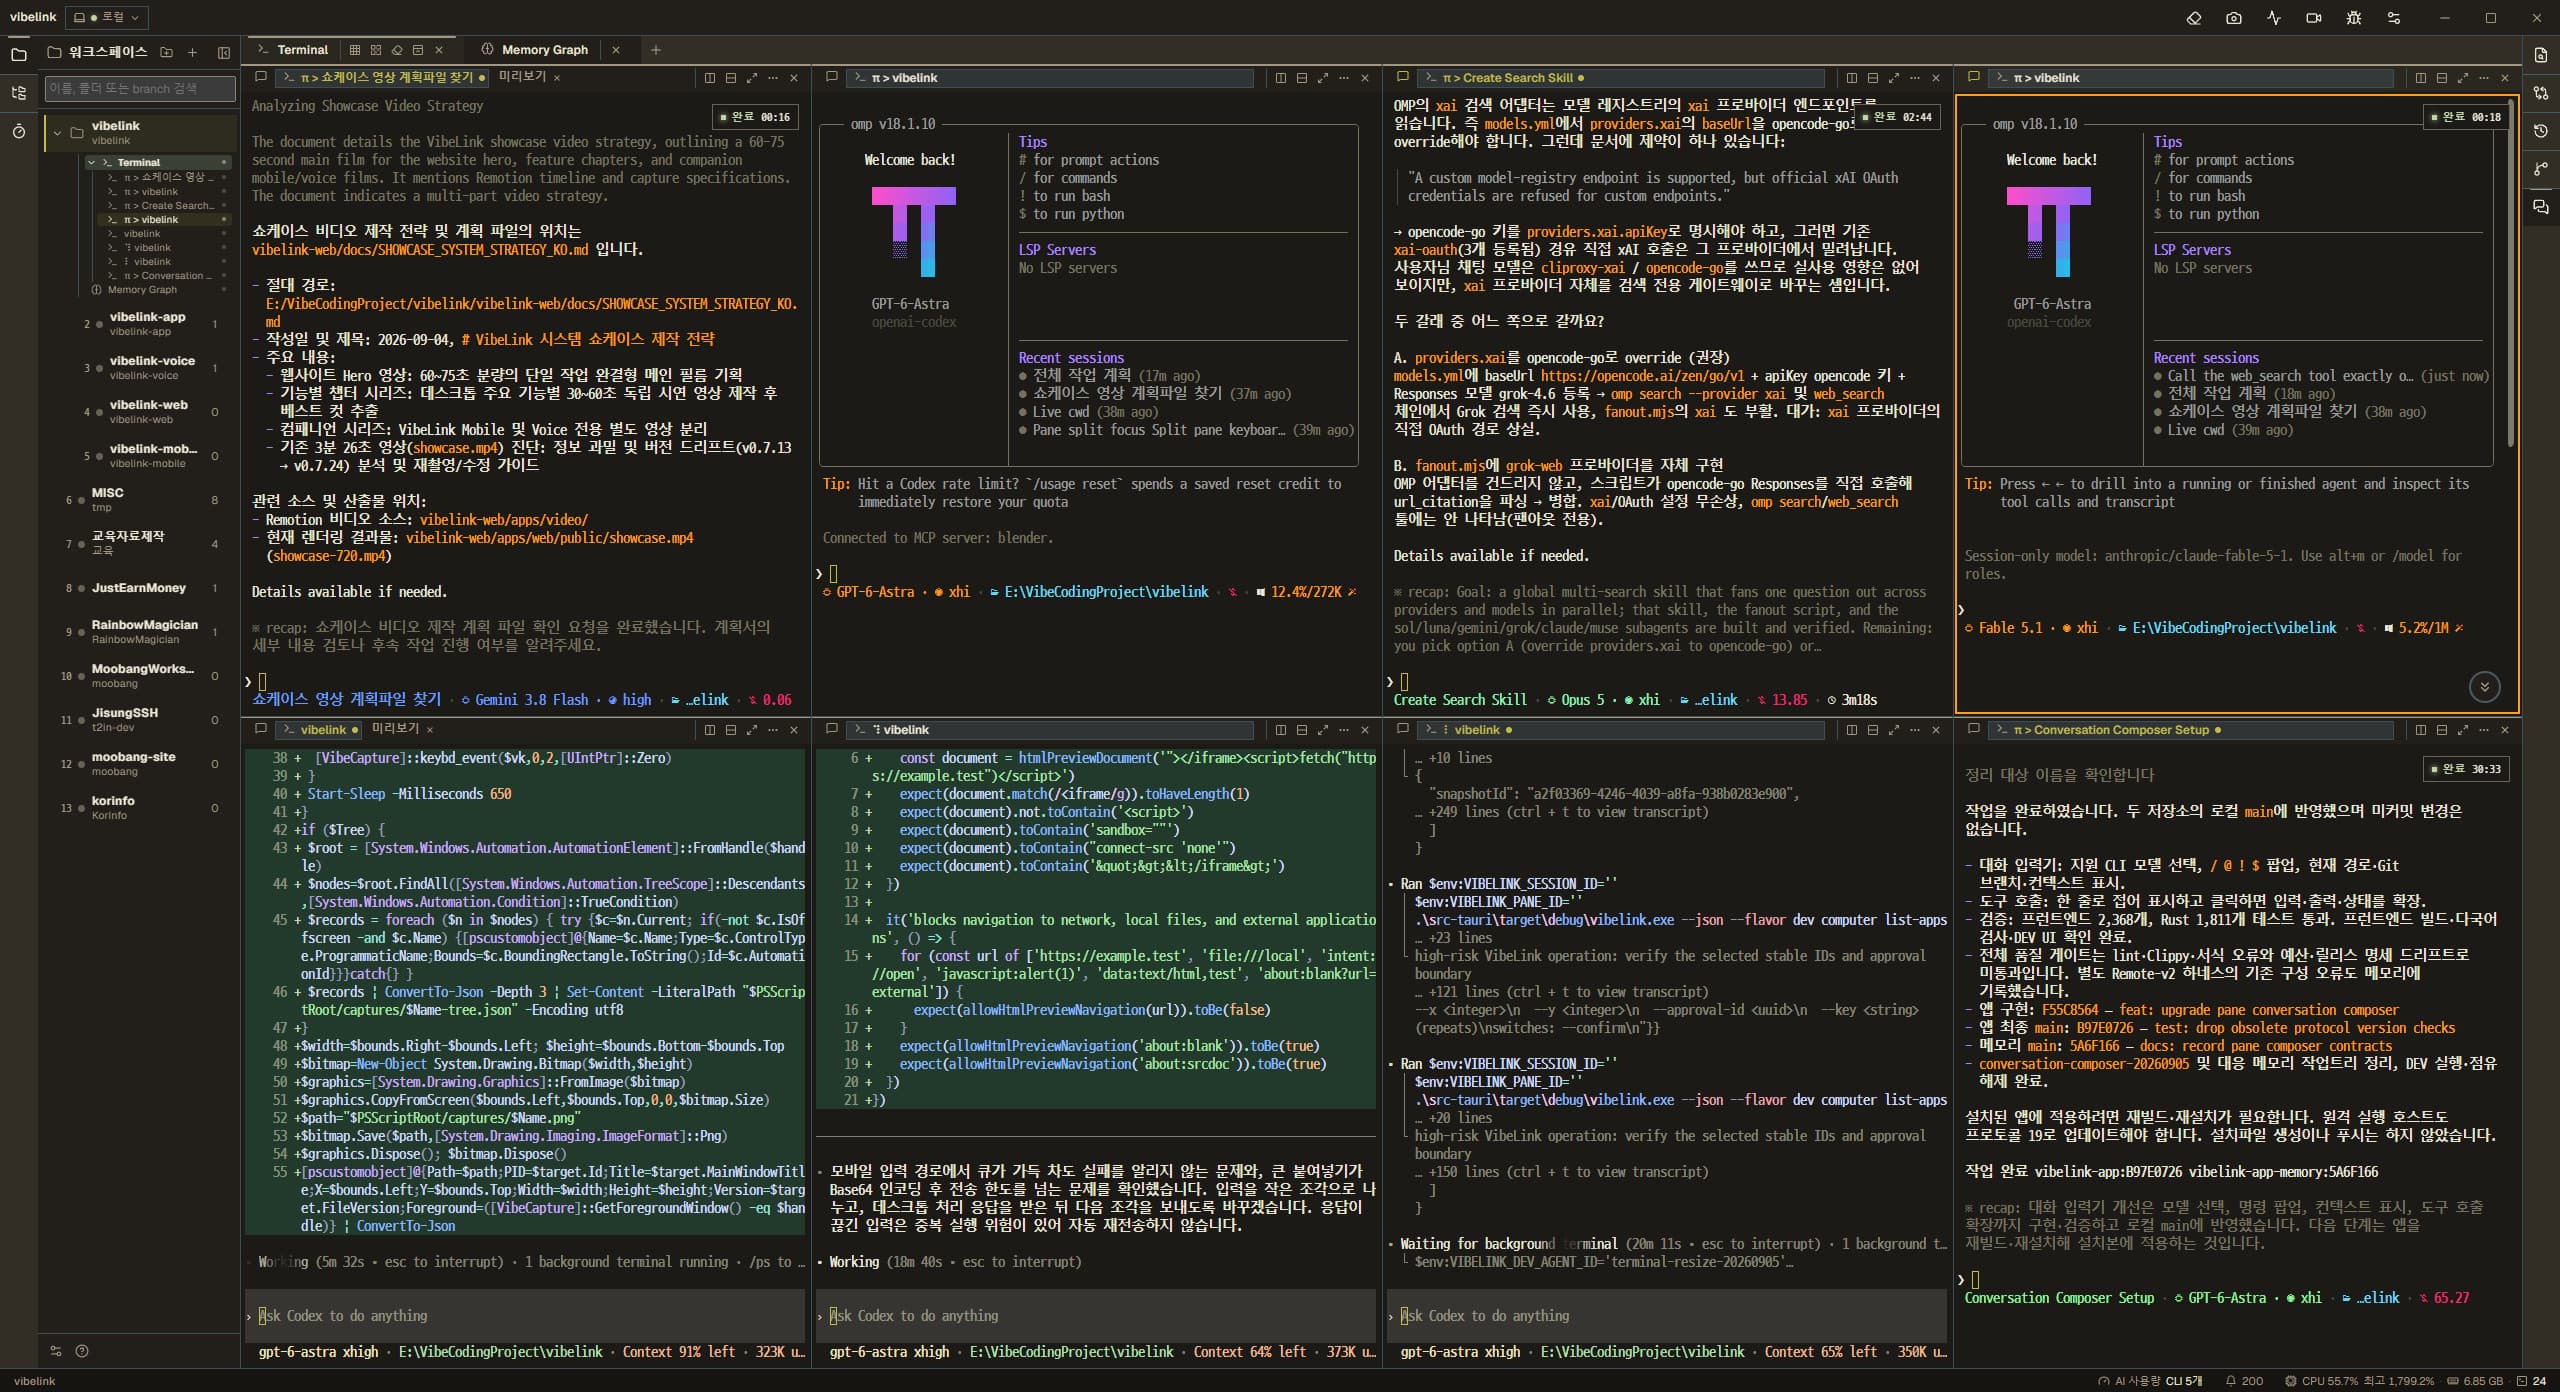Open the notifications bell showing 200
Screen dimensions: 2560x1392
point(2244,1381)
